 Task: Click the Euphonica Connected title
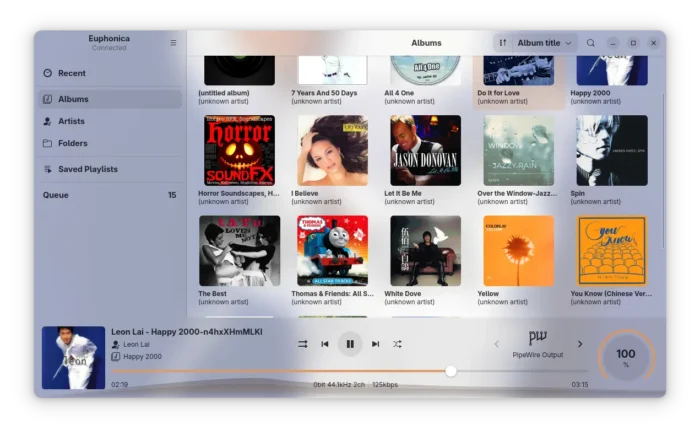tap(109, 42)
